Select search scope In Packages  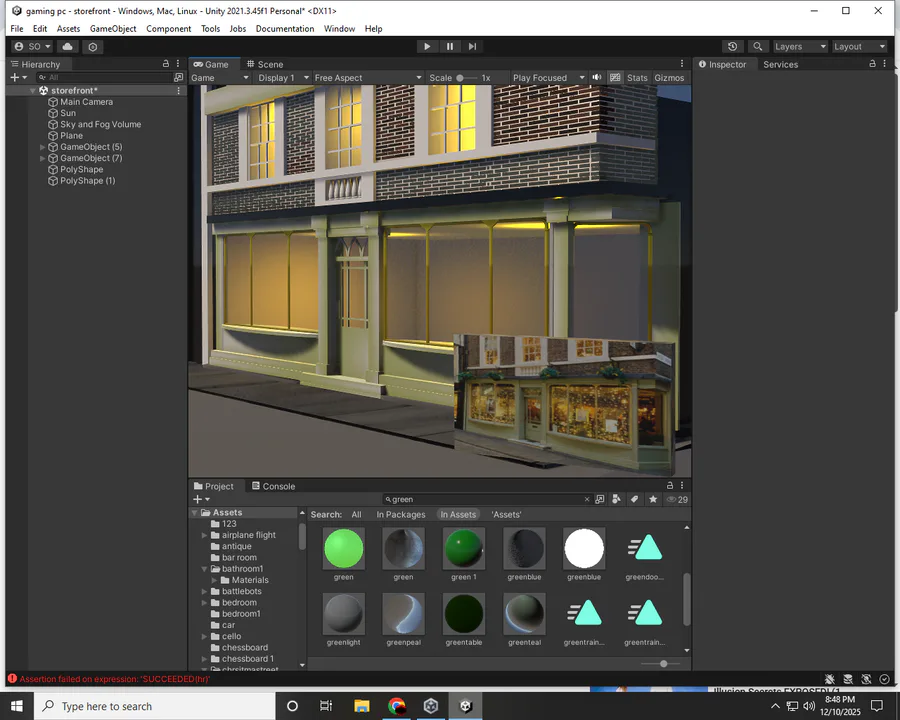tap(401, 514)
